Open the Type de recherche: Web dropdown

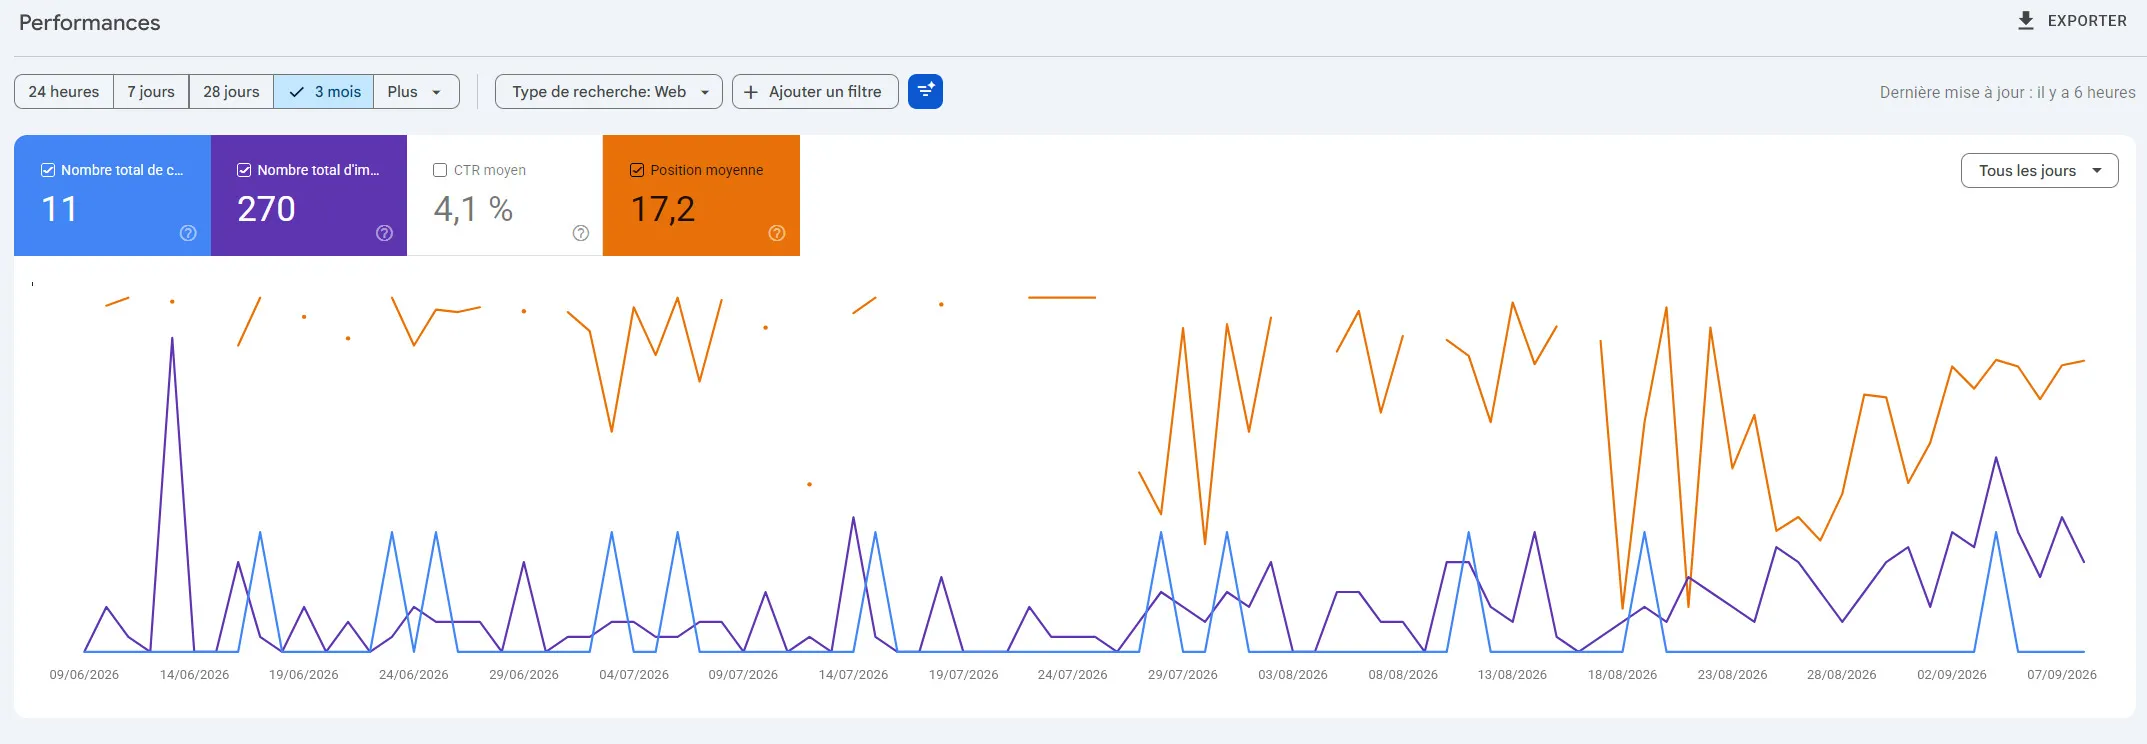pyautogui.click(x=609, y=92)
